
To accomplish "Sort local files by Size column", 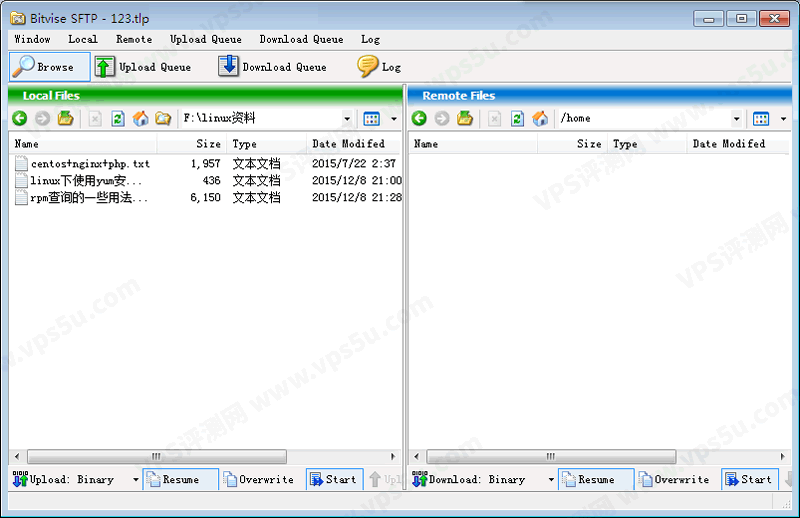I will click(x=192, y=144).
